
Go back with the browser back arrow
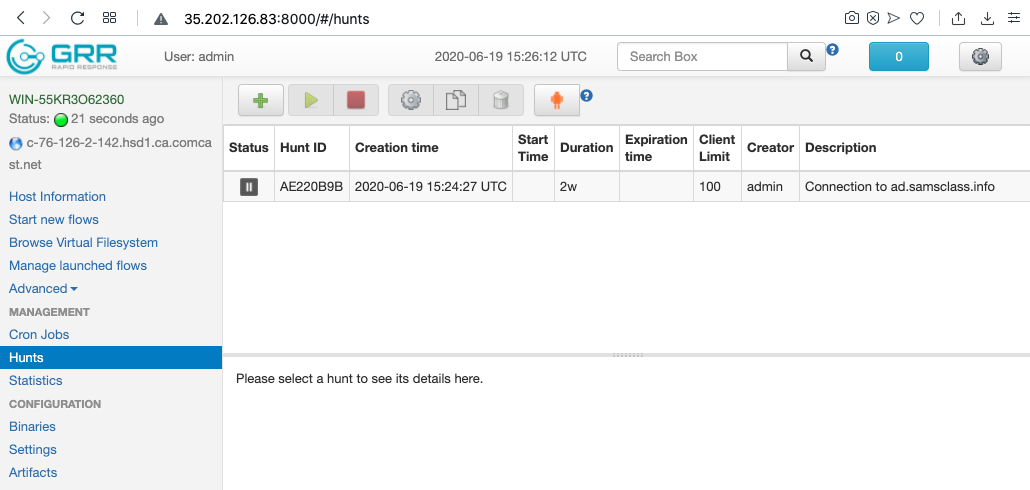(21, 18)
